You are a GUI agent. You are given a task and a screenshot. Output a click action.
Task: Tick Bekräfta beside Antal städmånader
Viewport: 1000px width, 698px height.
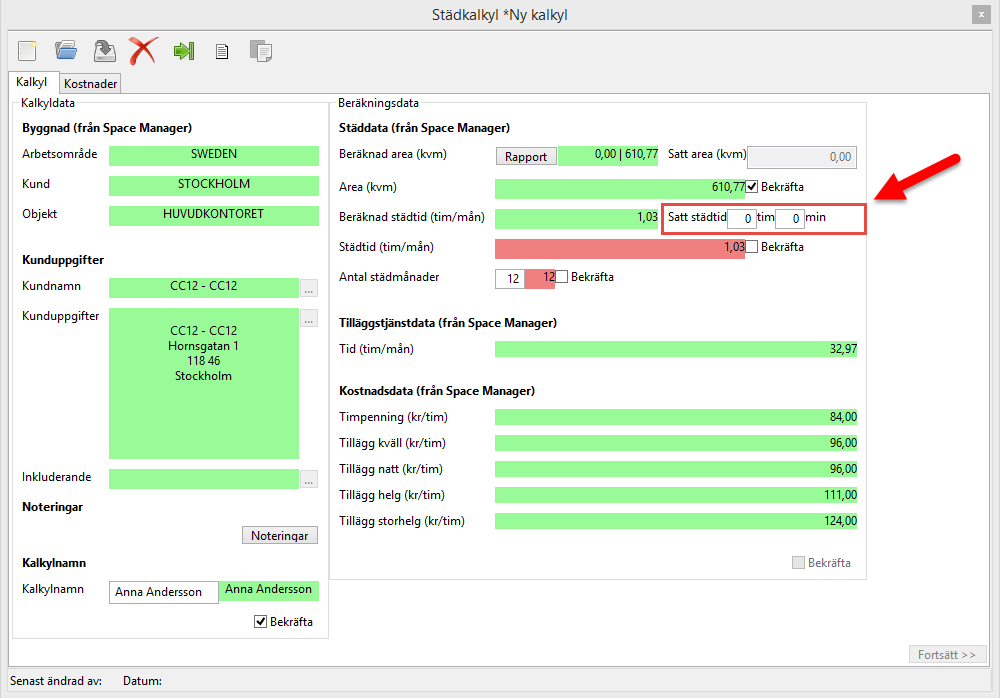(562, 277)
